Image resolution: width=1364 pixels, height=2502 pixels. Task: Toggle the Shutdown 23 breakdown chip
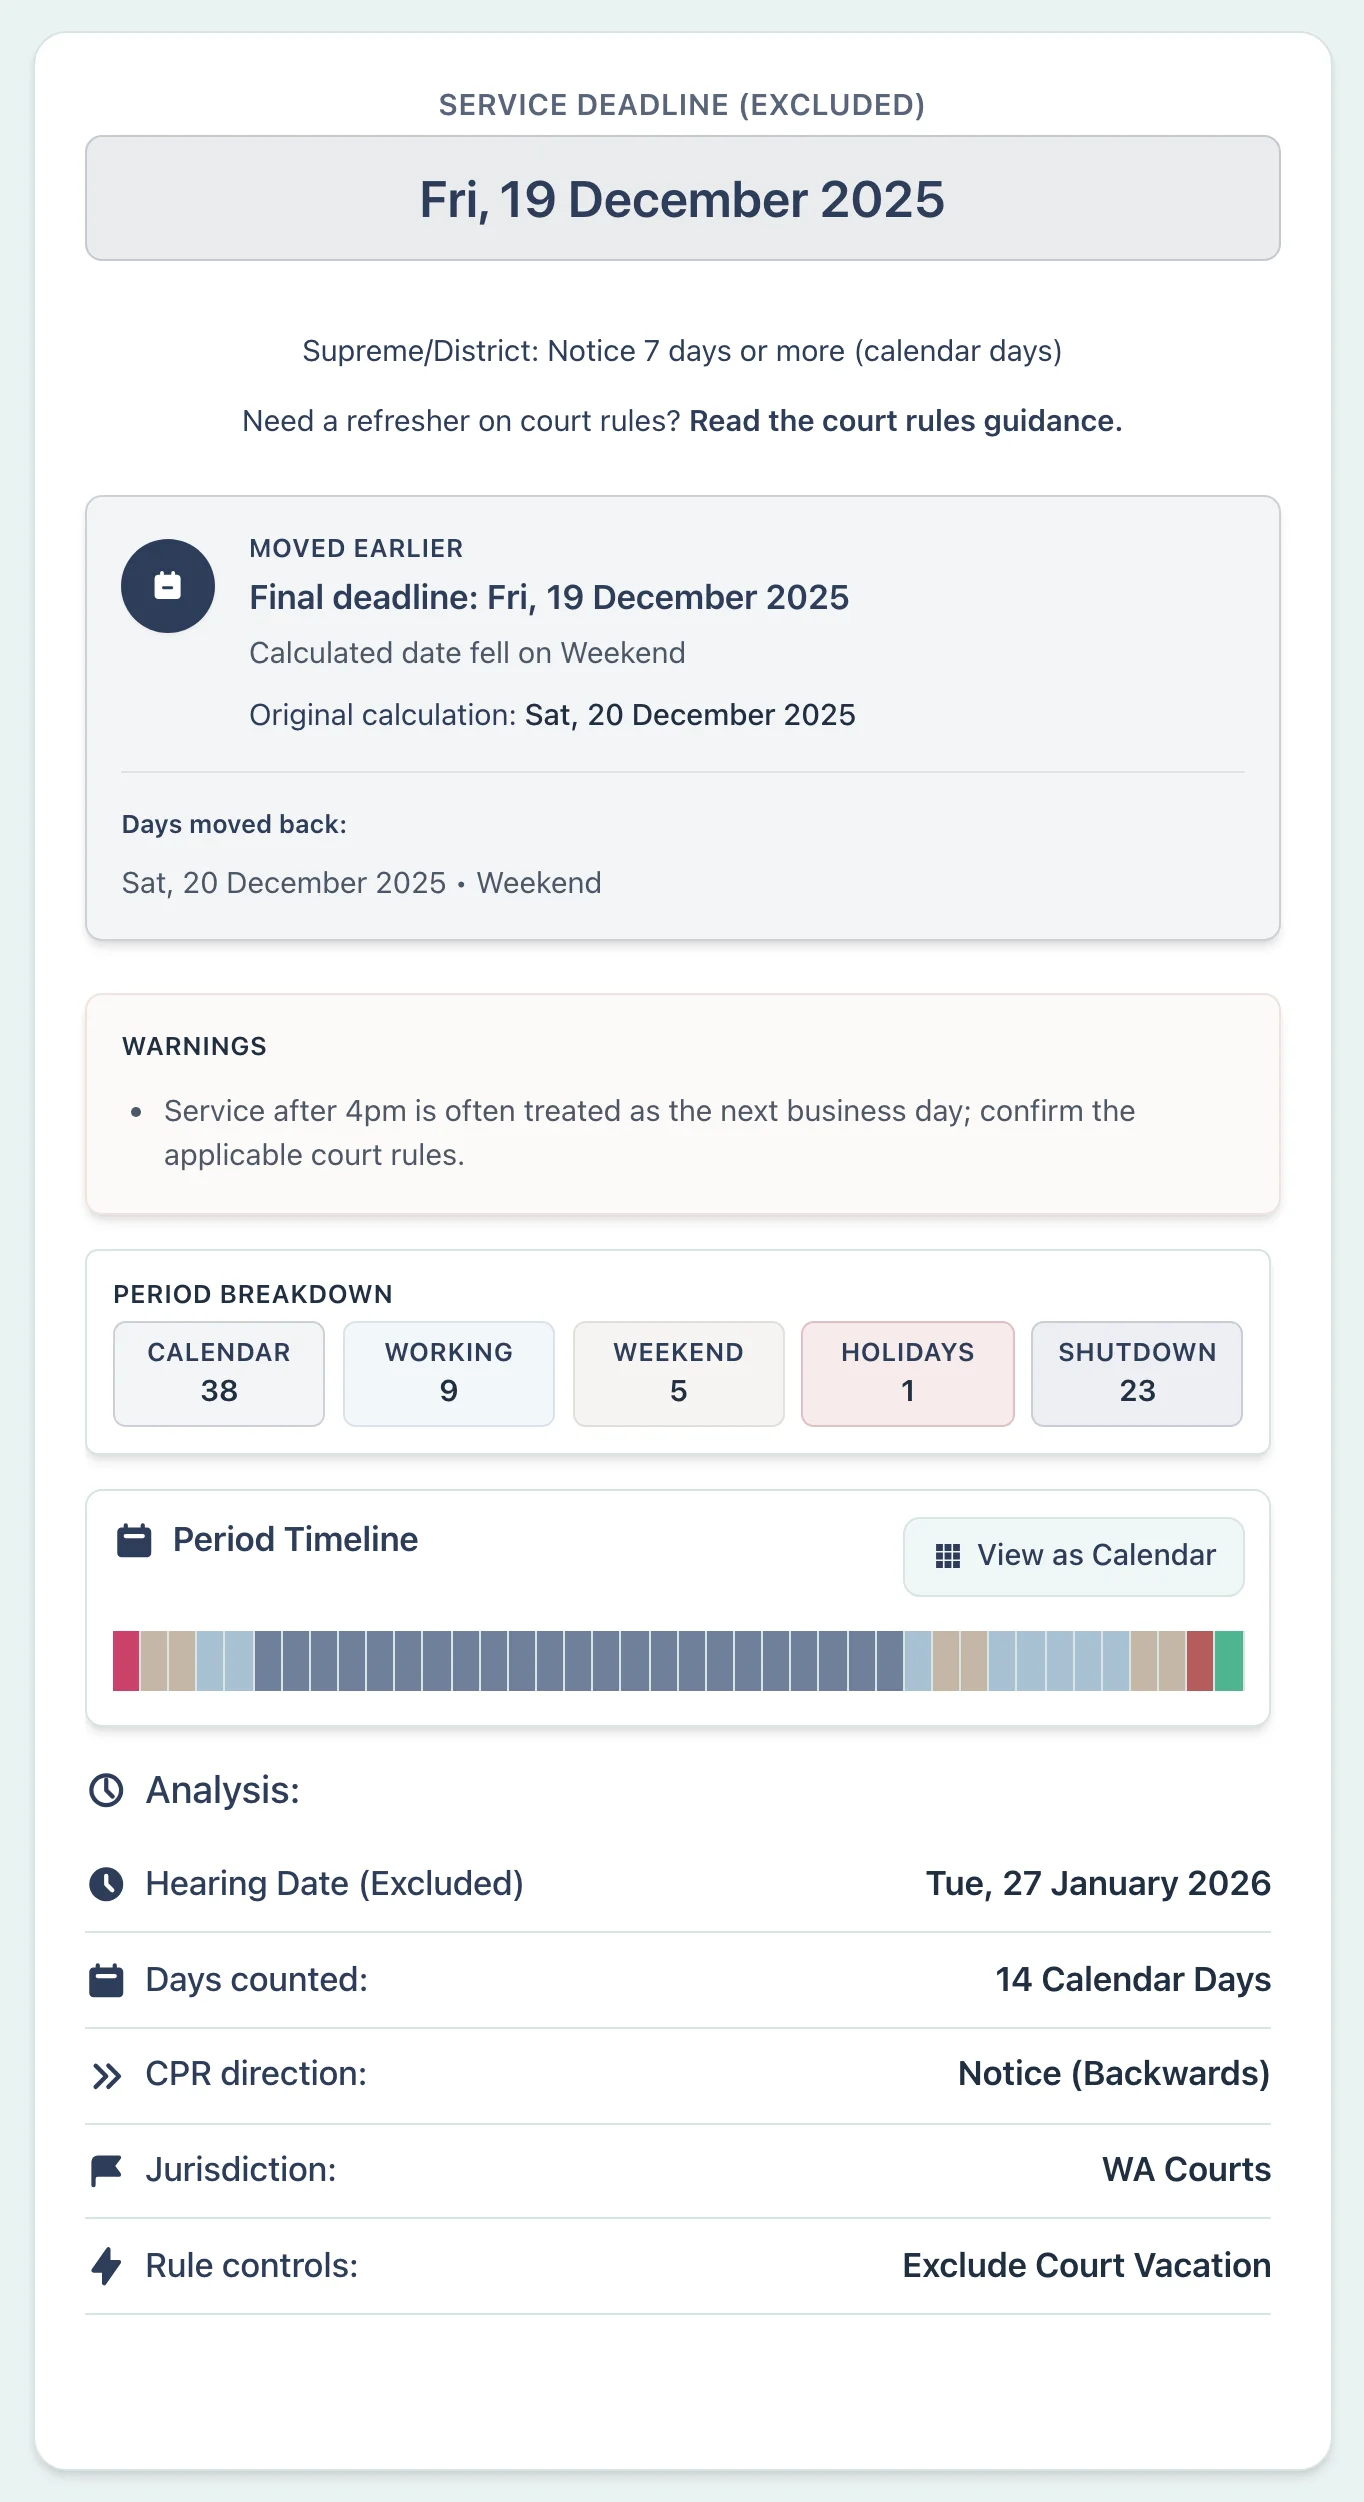(x=1136, y=1373)
